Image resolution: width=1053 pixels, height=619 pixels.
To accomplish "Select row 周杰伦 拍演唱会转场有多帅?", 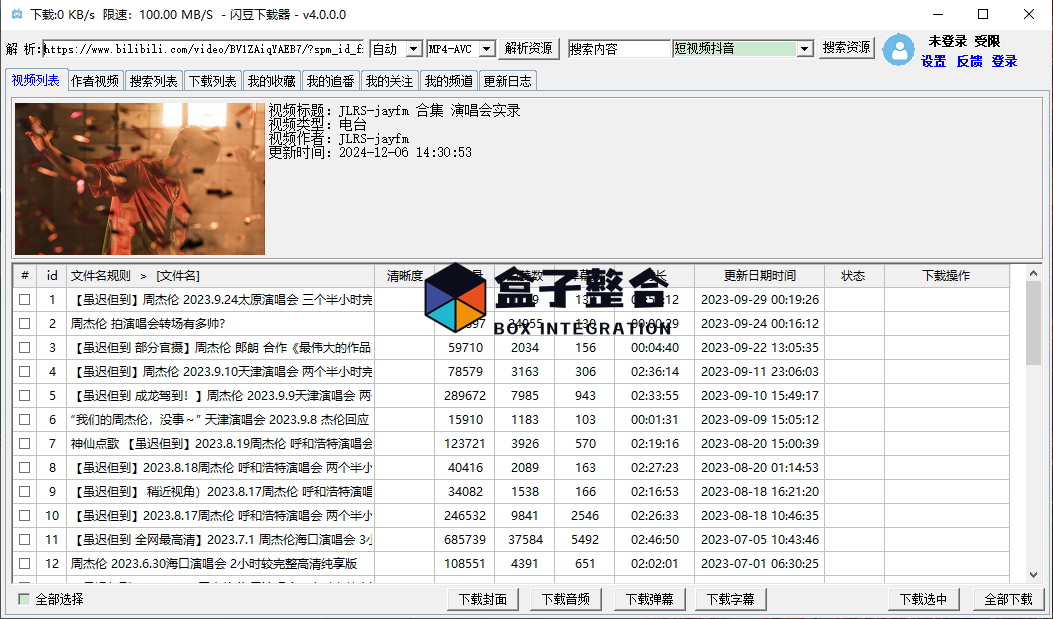I will (148, 324).
